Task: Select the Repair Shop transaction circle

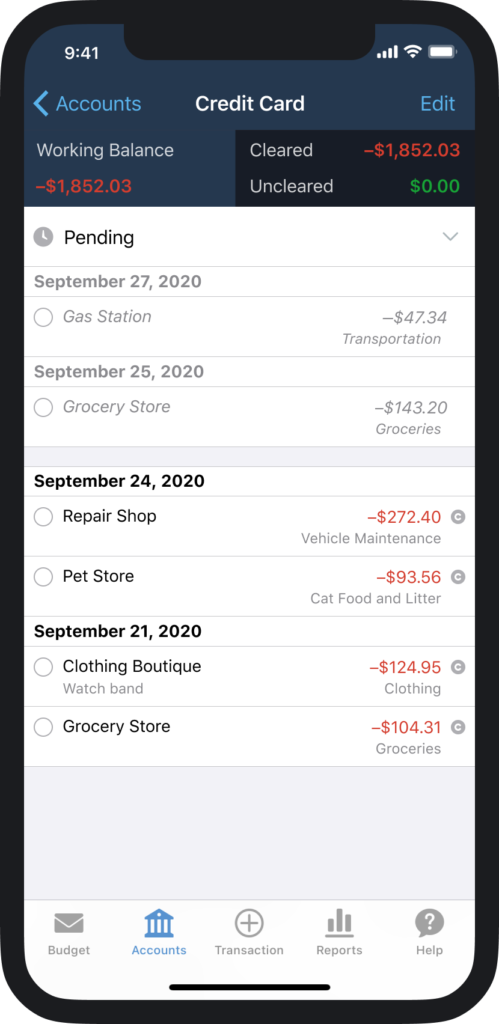Action: pyautogui.click(x=43, y=517)
